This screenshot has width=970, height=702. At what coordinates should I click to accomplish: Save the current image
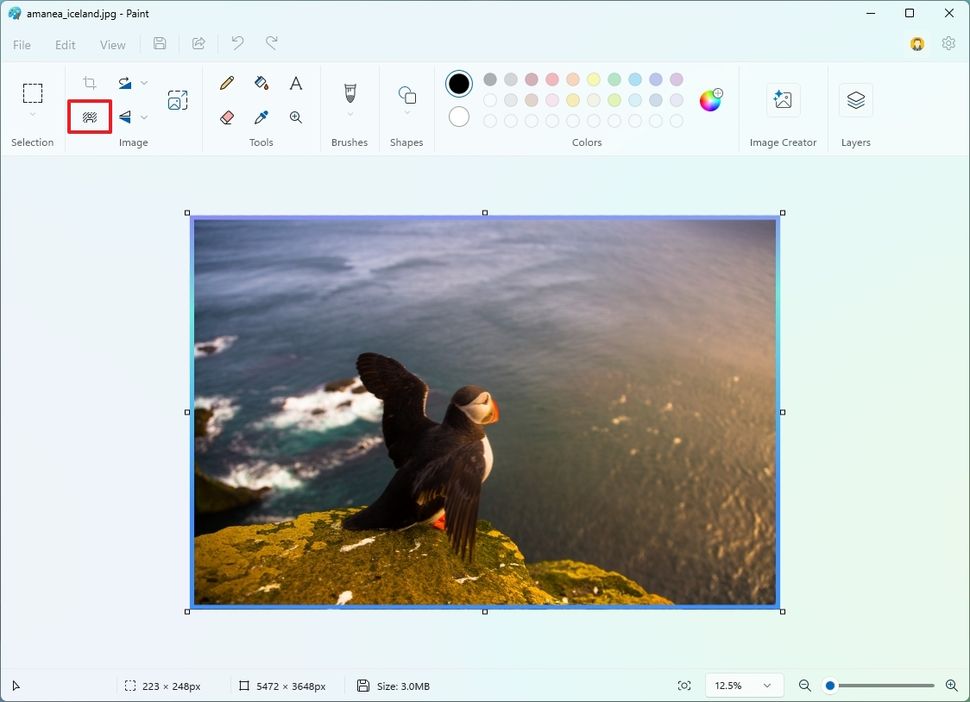[x=159, y=43]
